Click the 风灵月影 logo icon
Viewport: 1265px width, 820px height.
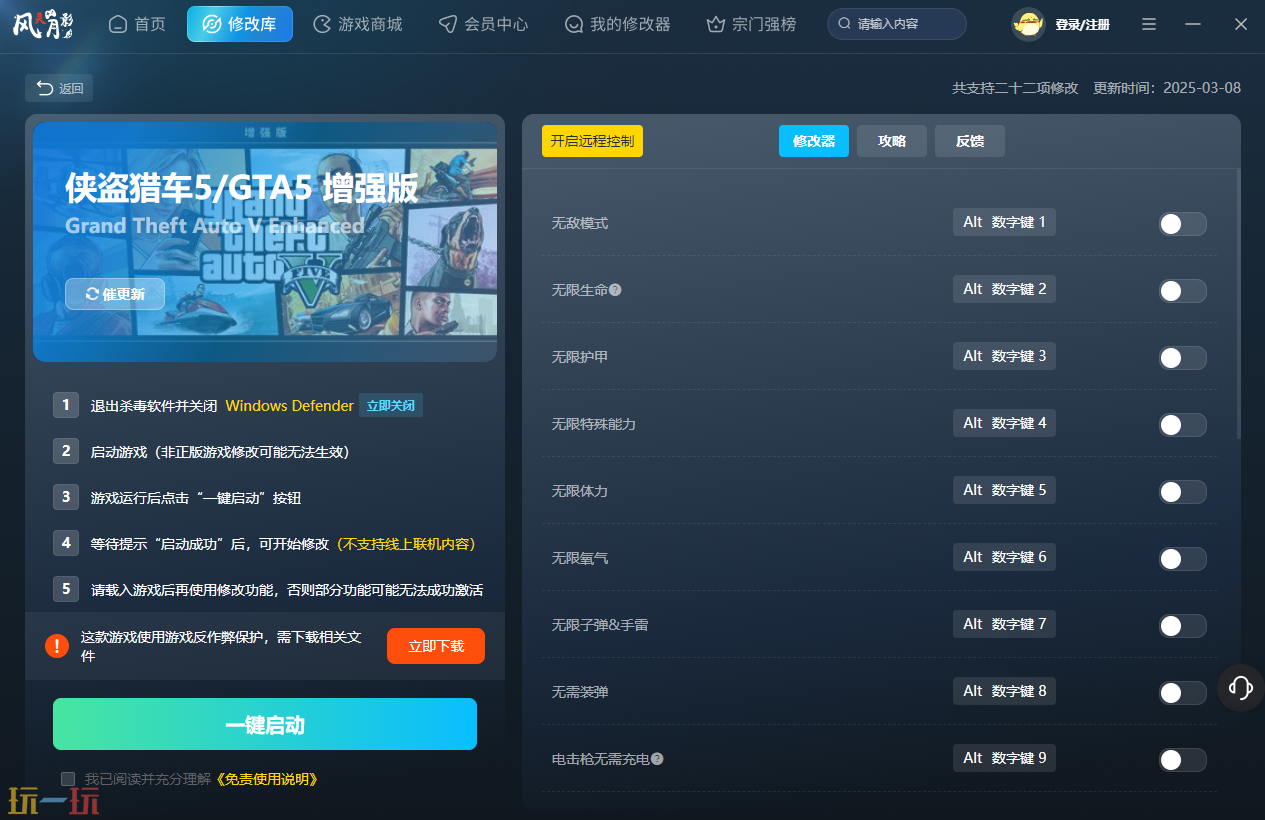click(43, 23)
